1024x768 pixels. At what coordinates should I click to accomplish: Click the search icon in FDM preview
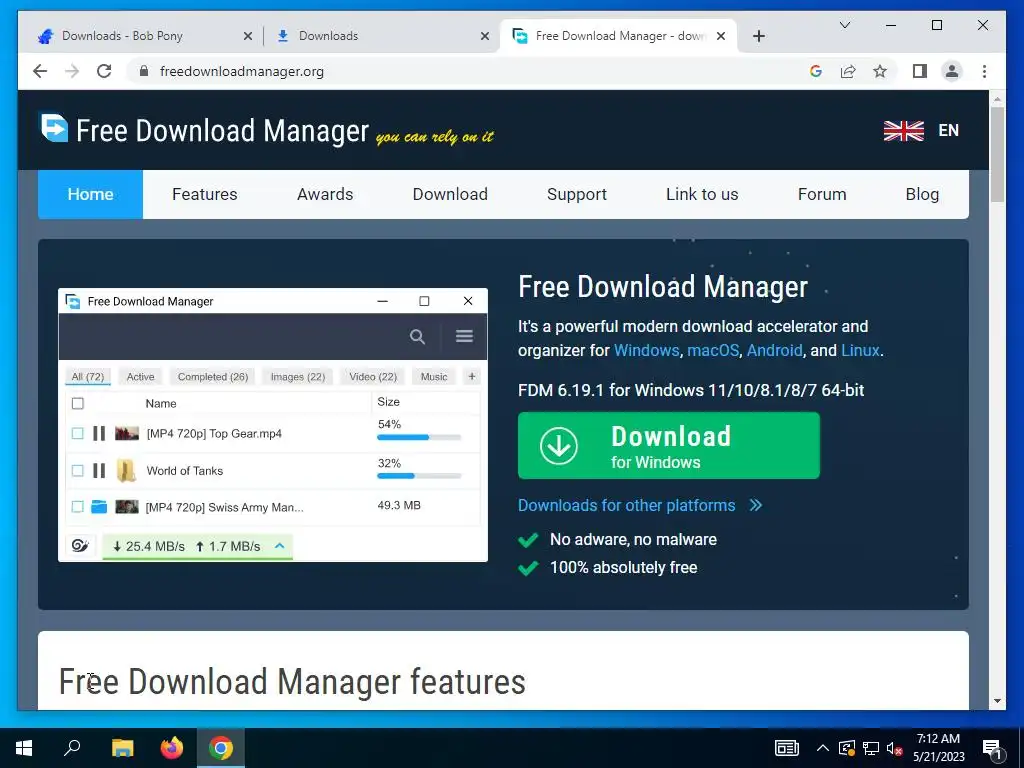coord(417,336)
